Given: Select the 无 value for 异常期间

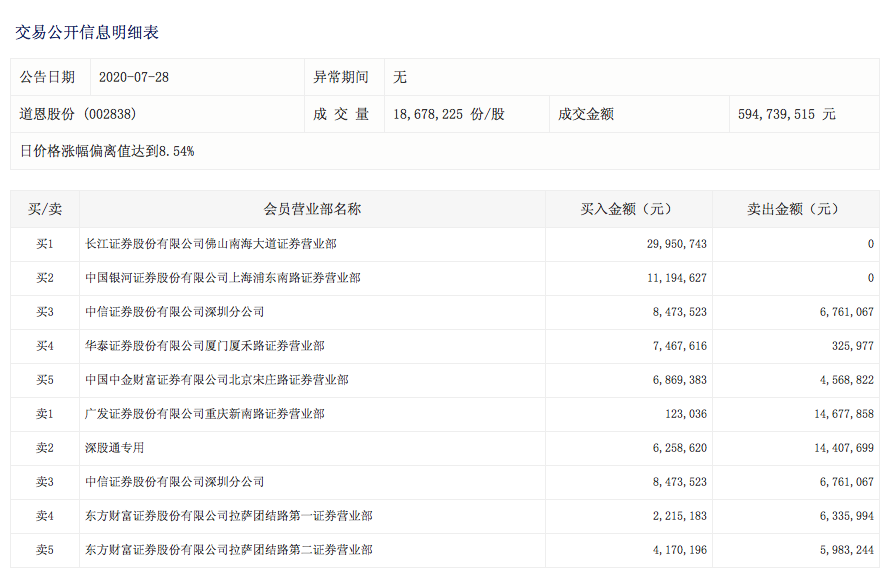Looking at the screenshot, I should click(400, 77).
